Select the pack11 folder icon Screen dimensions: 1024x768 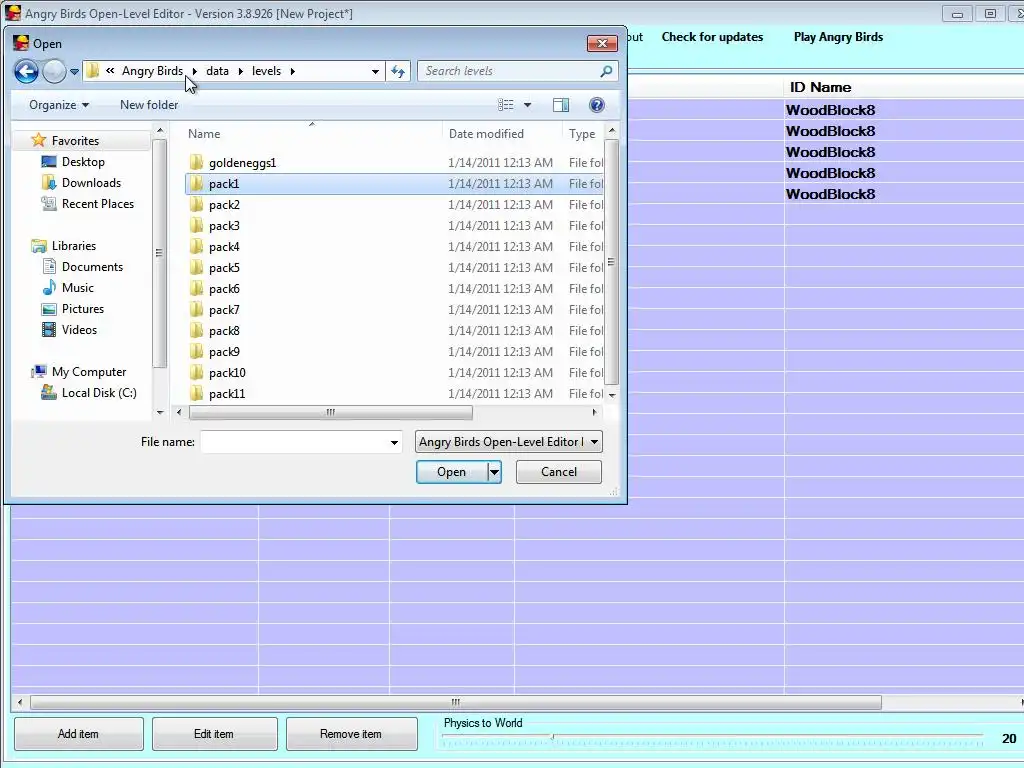click(x=196, y=393)
